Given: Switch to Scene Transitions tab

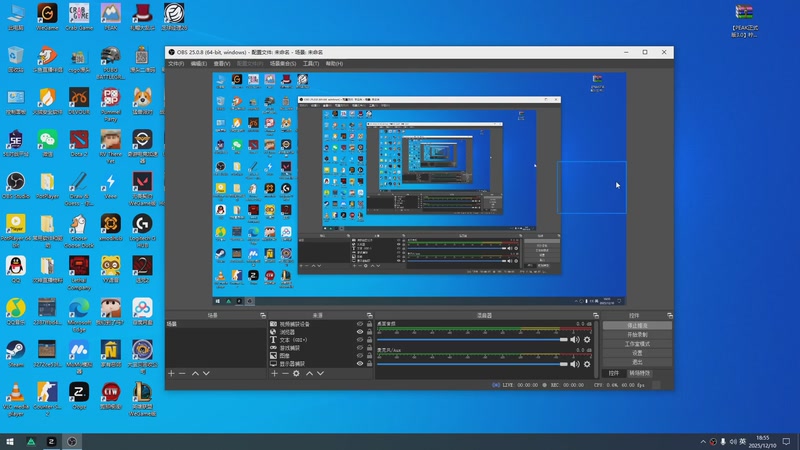Looking at the screenshot, I should click(639, 373).
